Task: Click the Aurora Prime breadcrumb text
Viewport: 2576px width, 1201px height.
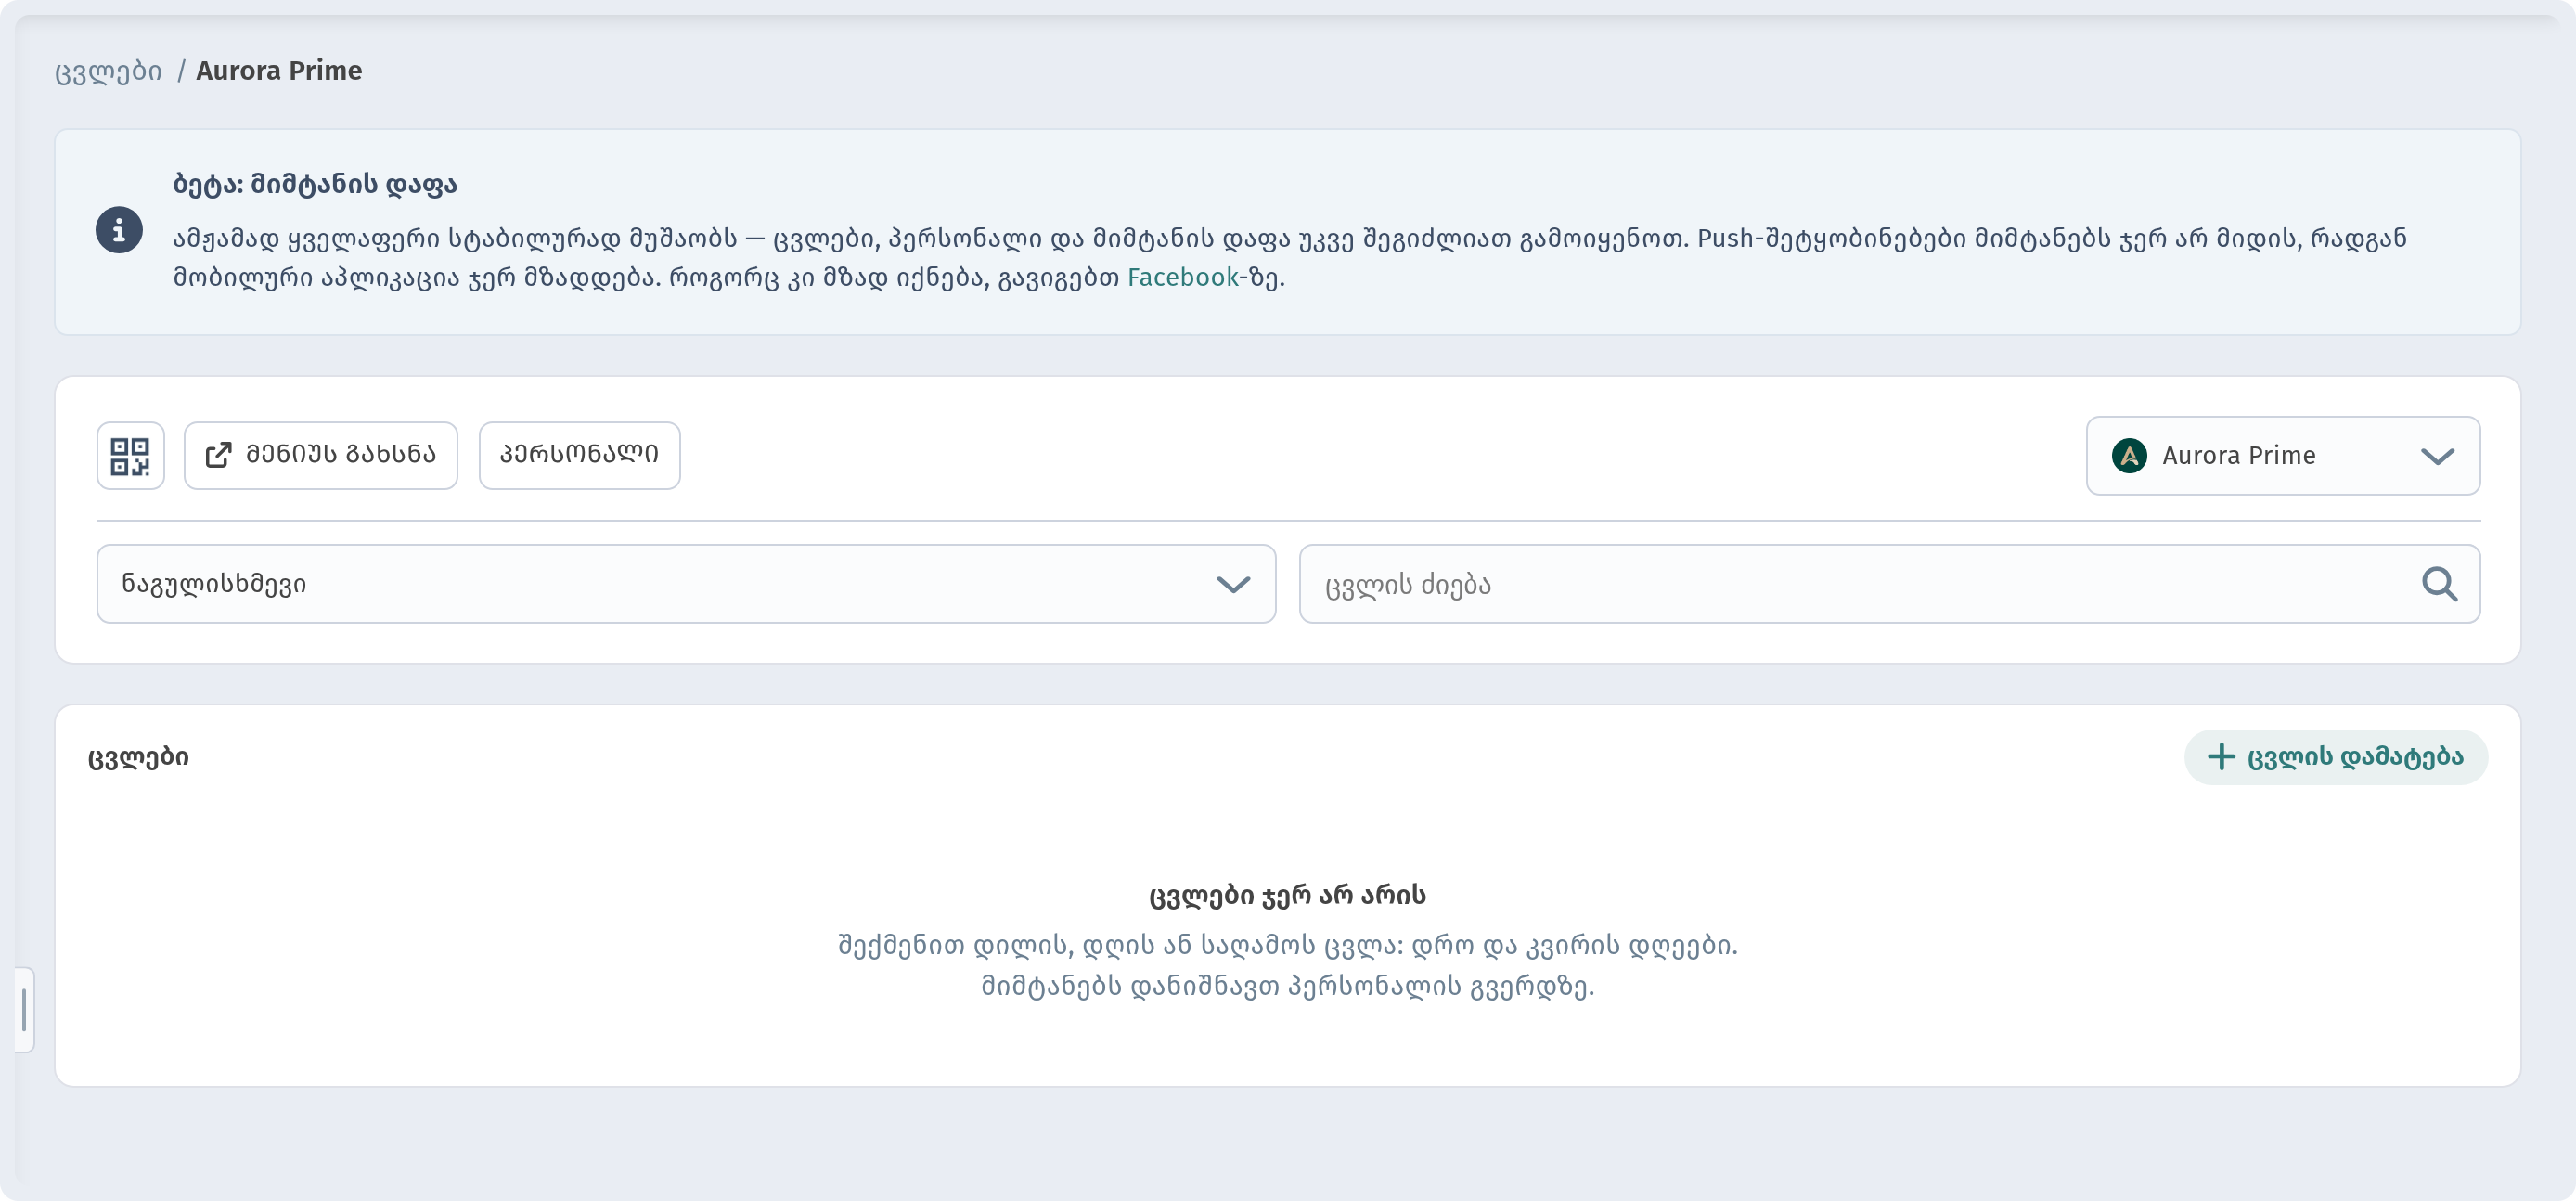Action: [x=279, y=71]
